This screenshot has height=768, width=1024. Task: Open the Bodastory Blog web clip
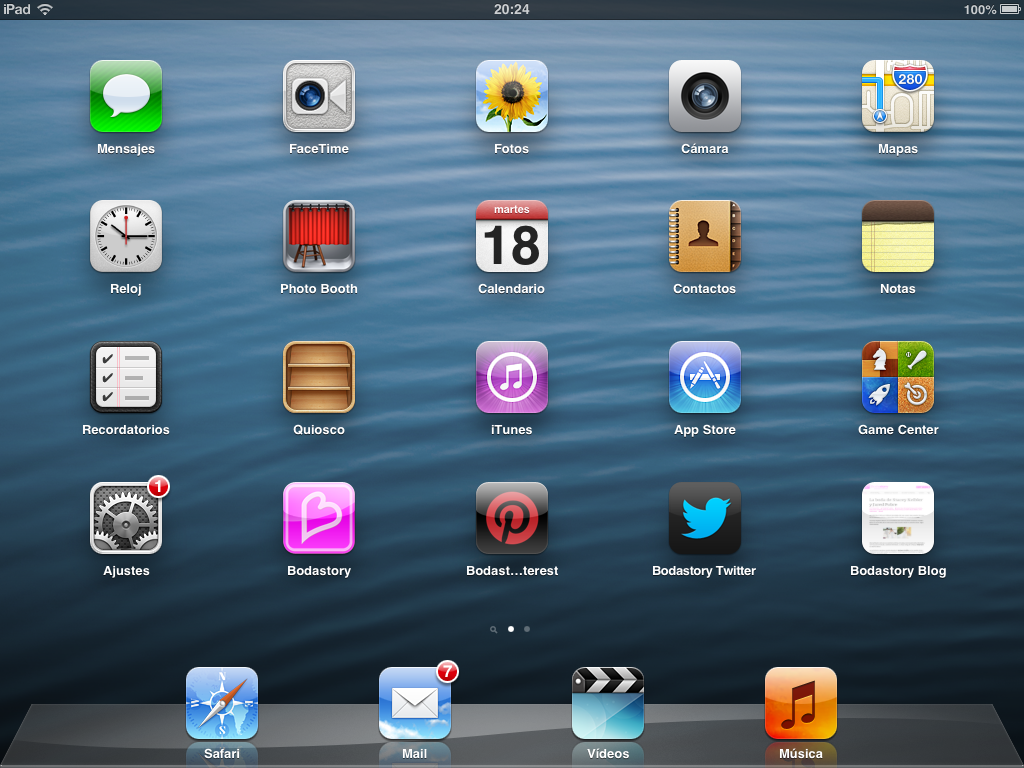pyautogui.click(x=898, y=519)
